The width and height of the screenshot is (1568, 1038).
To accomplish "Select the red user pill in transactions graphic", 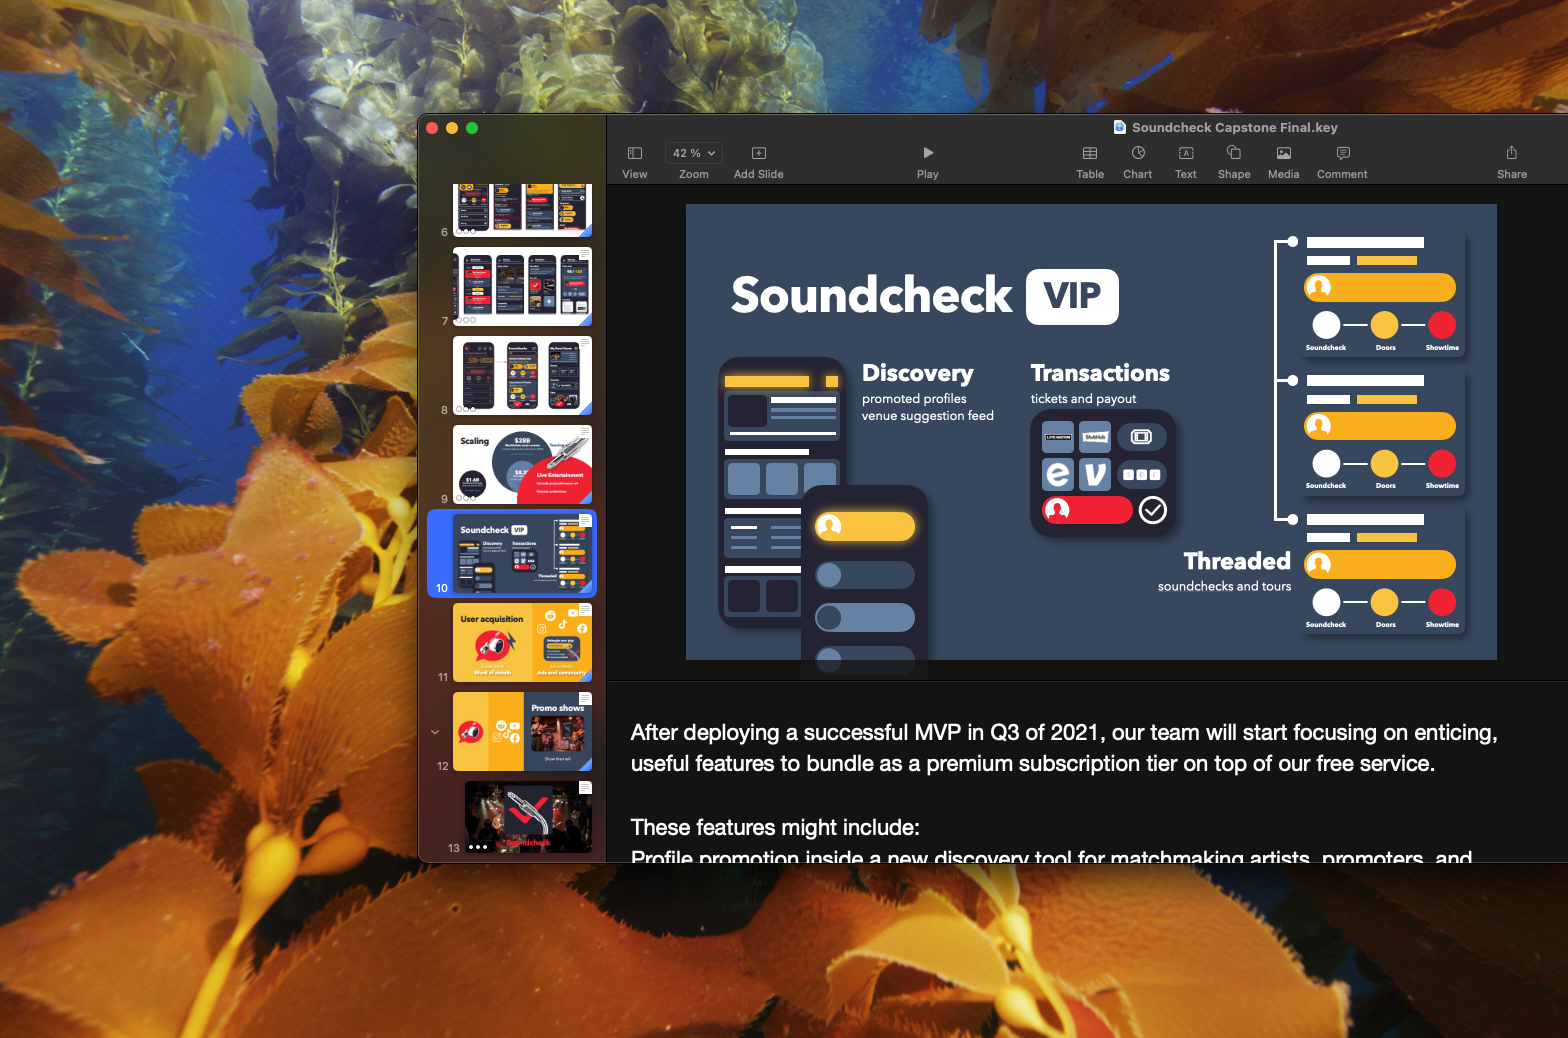I will (1087, 510).
